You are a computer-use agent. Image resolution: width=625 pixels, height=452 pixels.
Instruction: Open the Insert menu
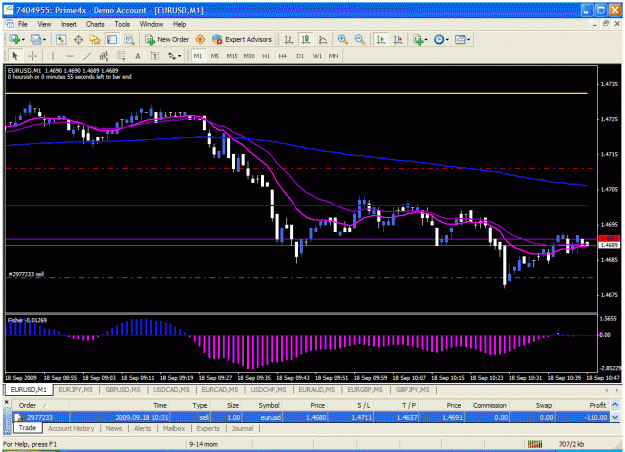click(x=69, y=24)
